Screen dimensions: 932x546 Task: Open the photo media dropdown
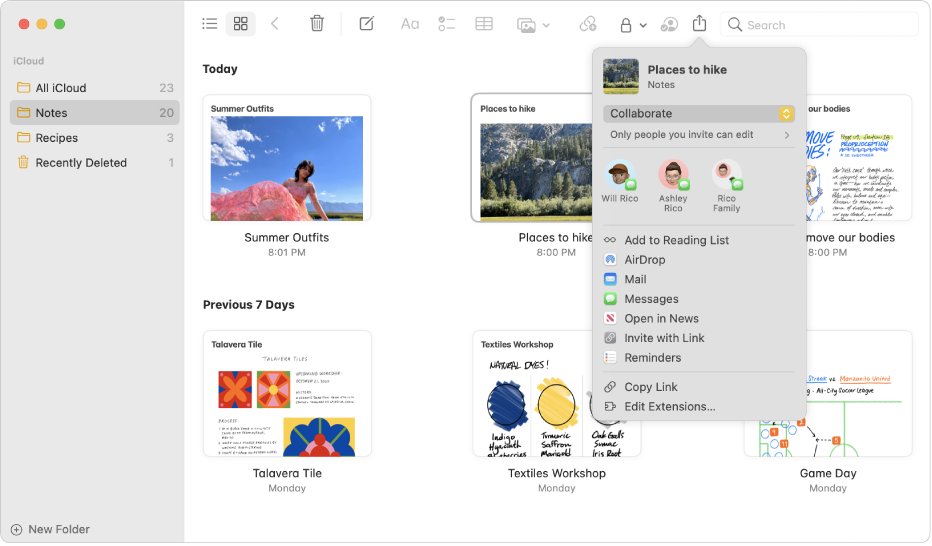533,25
